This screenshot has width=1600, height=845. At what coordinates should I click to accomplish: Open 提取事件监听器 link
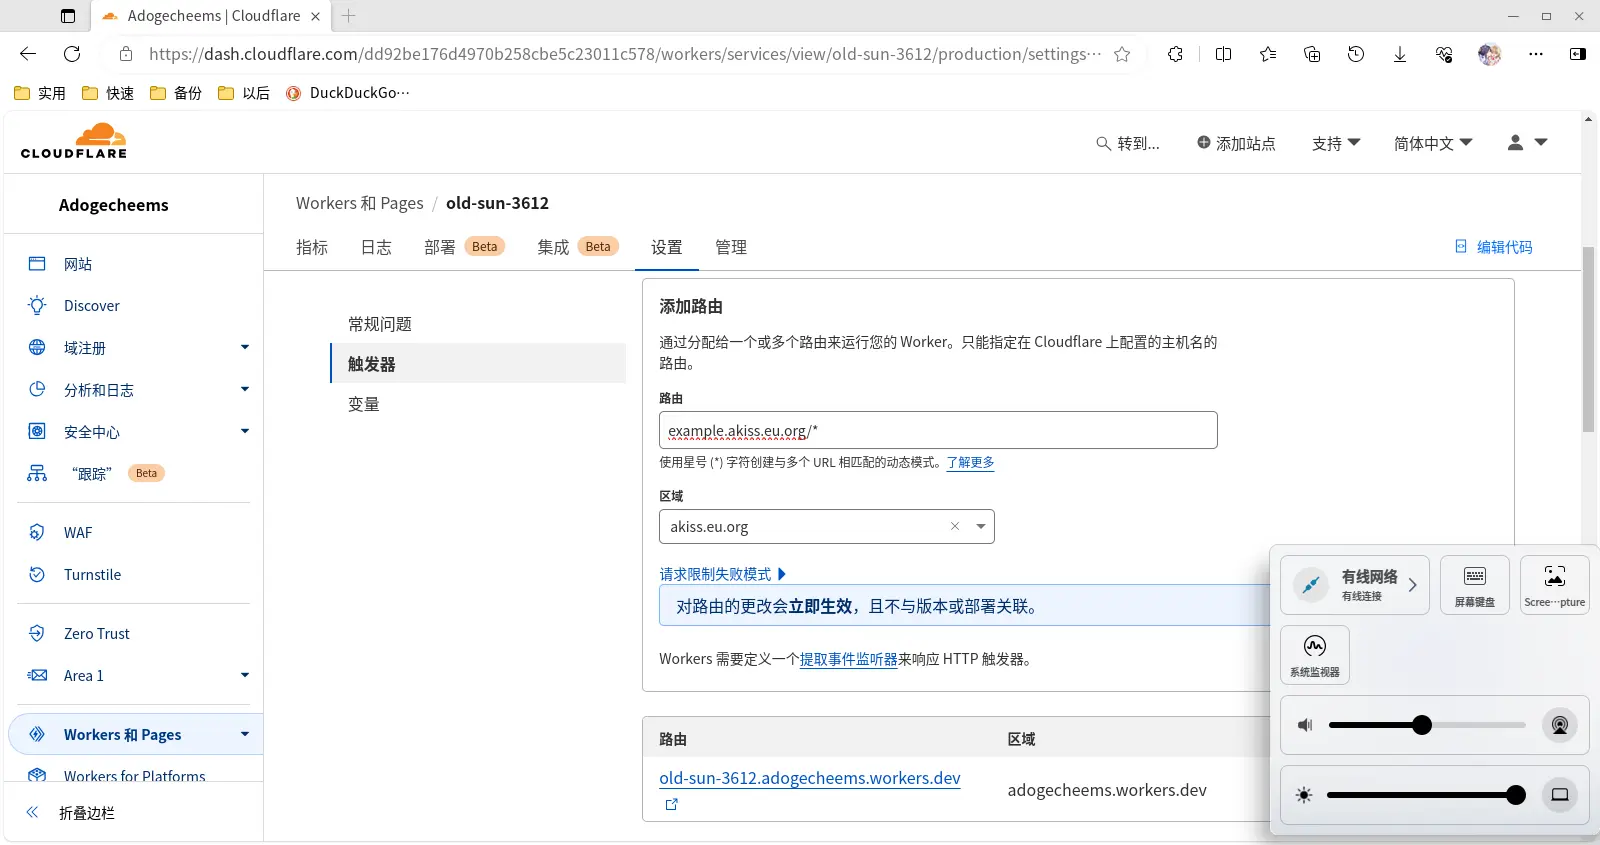pyautogui.click(x=848, y=659)
